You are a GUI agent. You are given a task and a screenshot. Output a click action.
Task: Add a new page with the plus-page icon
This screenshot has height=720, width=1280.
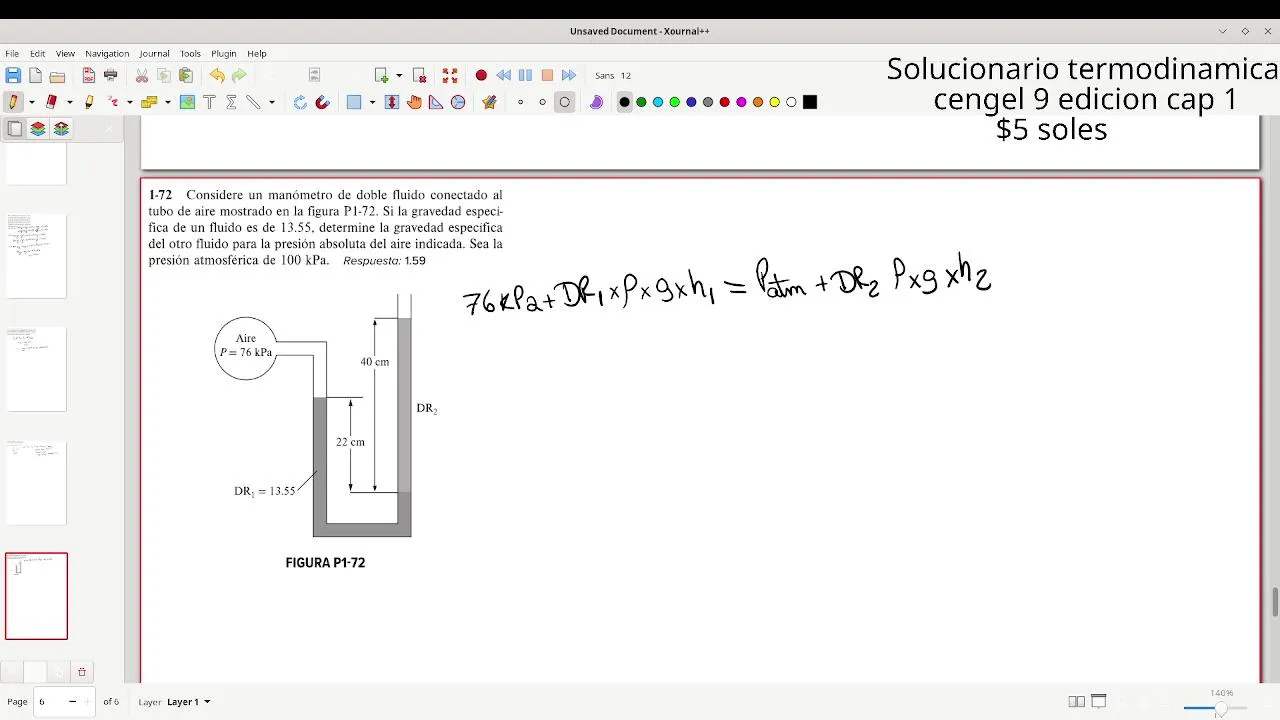click(381, 75)
